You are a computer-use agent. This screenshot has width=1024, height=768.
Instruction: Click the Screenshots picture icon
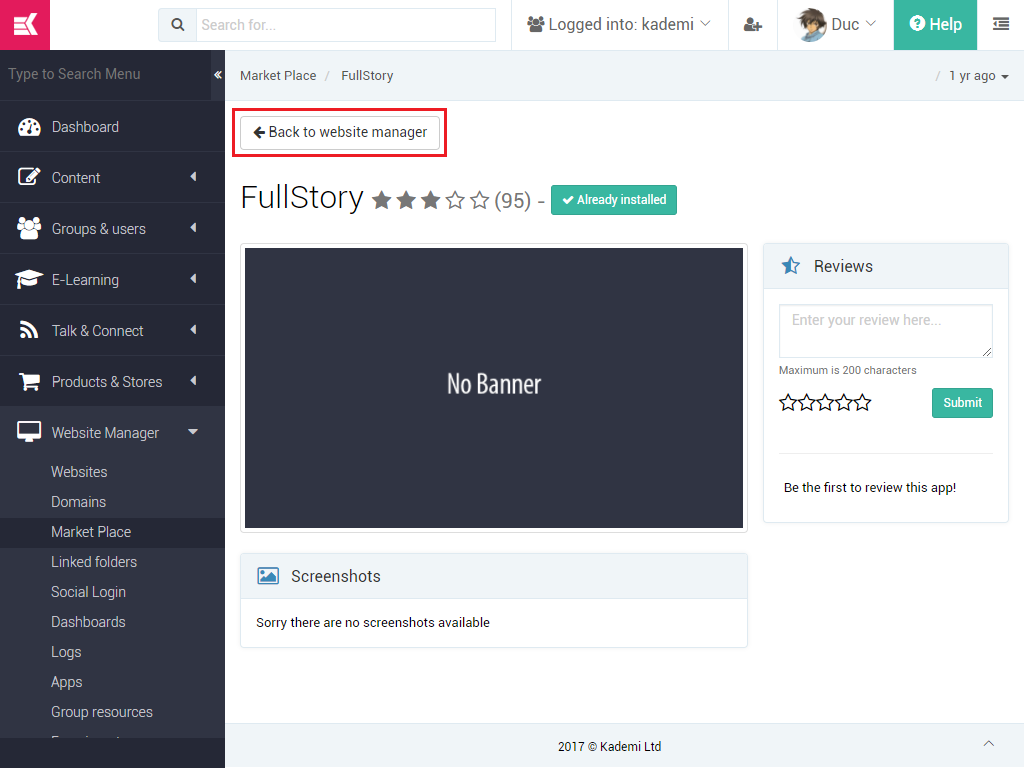tap(268, 576)
